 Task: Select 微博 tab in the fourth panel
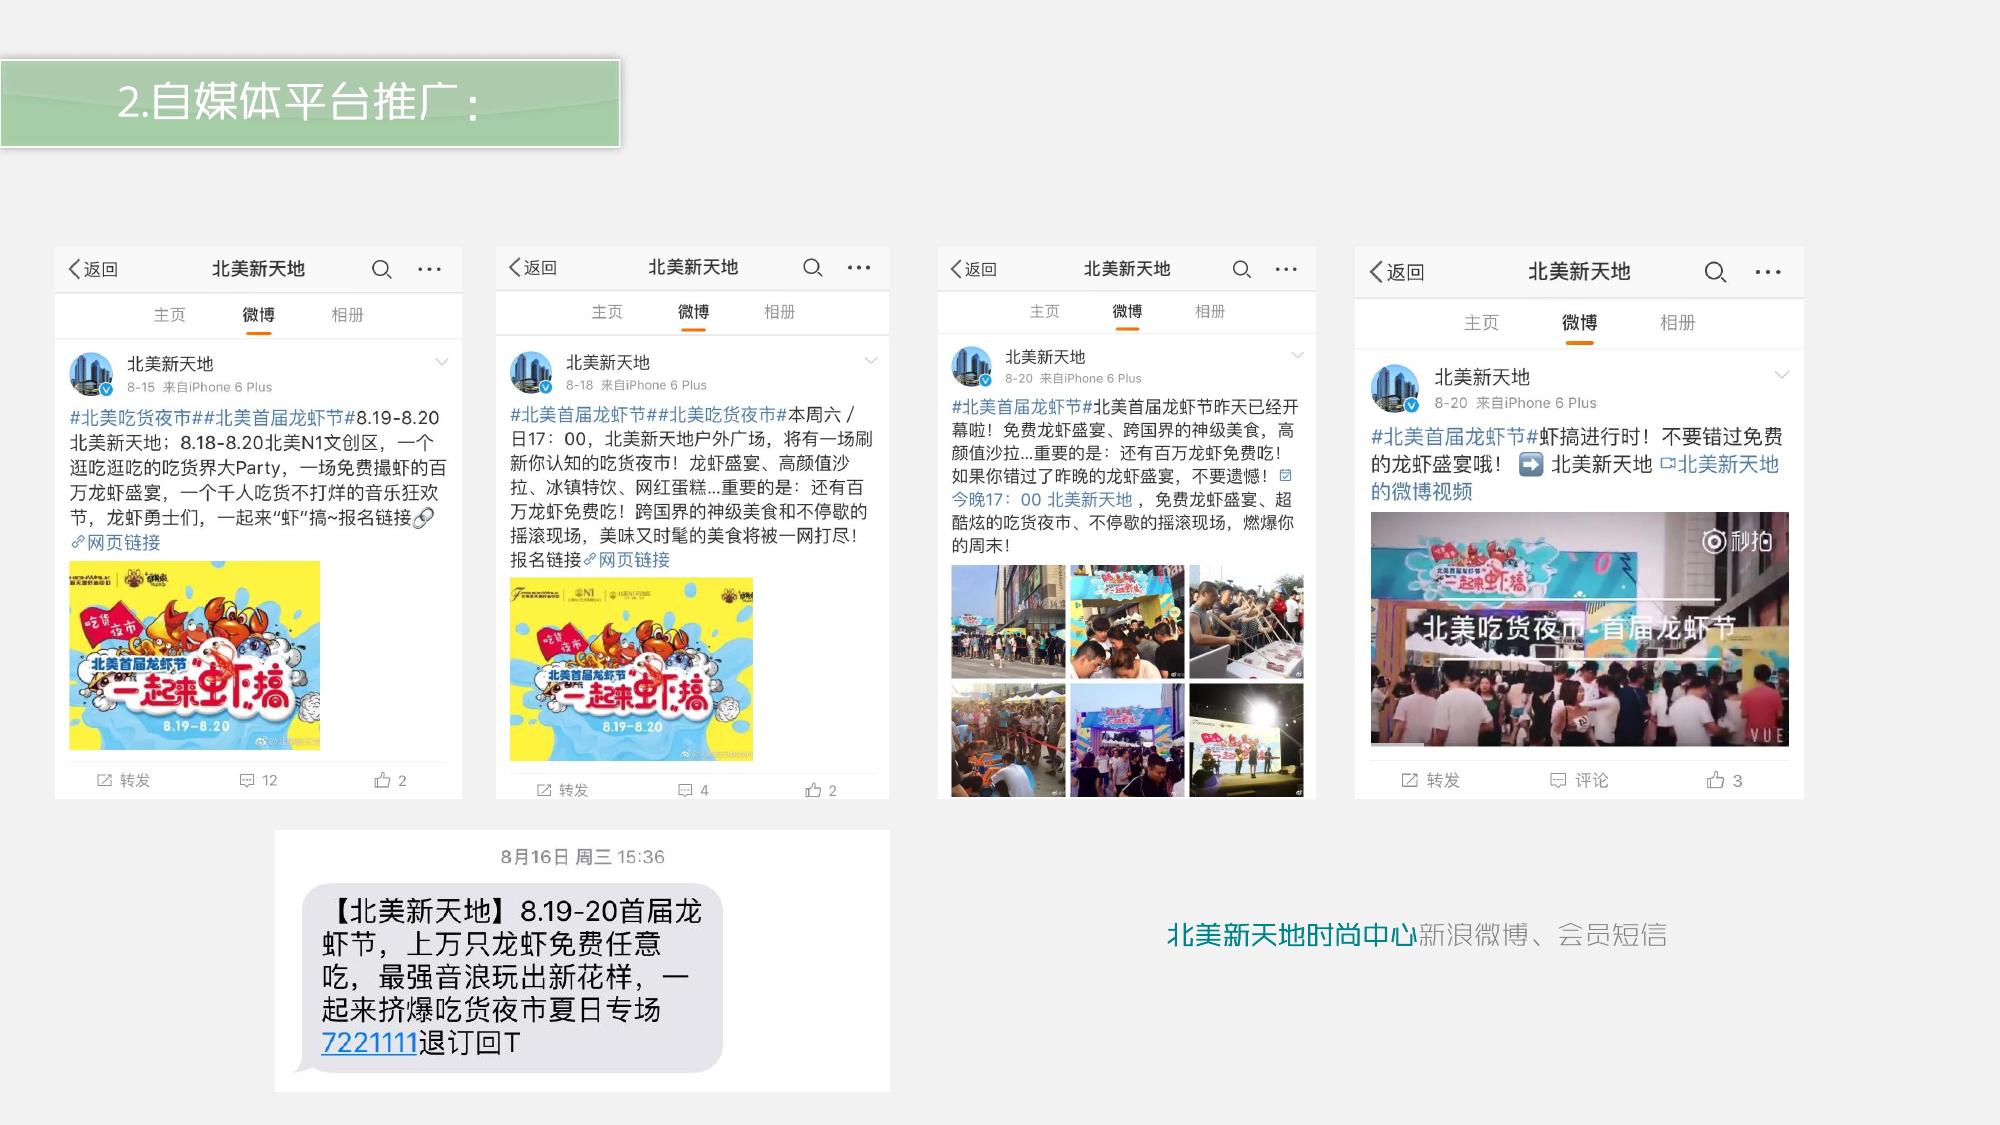pyautogui.click(x=1579, y=322)
